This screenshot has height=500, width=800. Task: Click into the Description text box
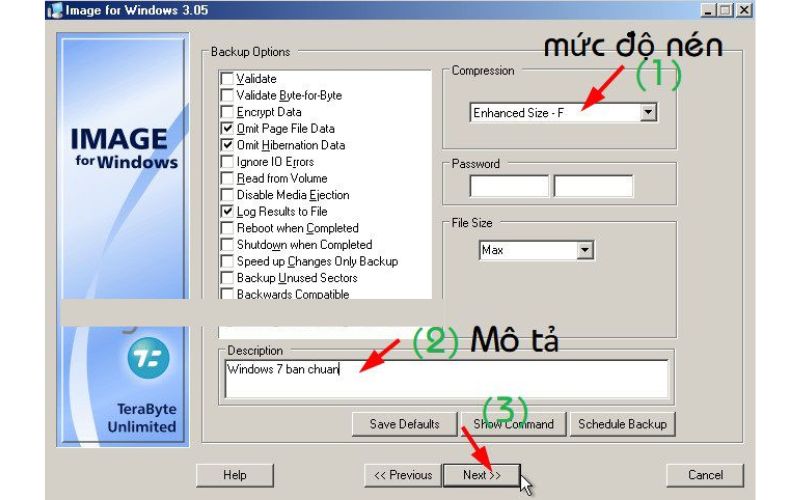(x=446, y=379)
